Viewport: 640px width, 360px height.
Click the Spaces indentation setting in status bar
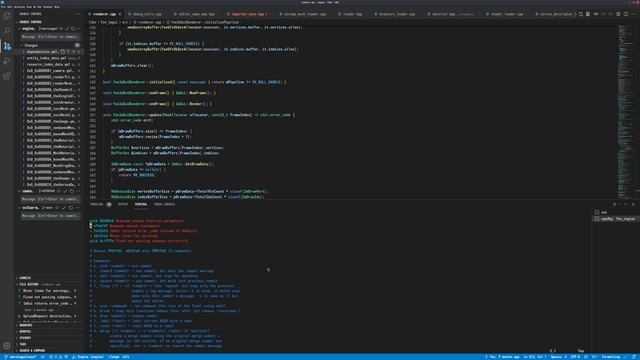click(x=558, y=357)
